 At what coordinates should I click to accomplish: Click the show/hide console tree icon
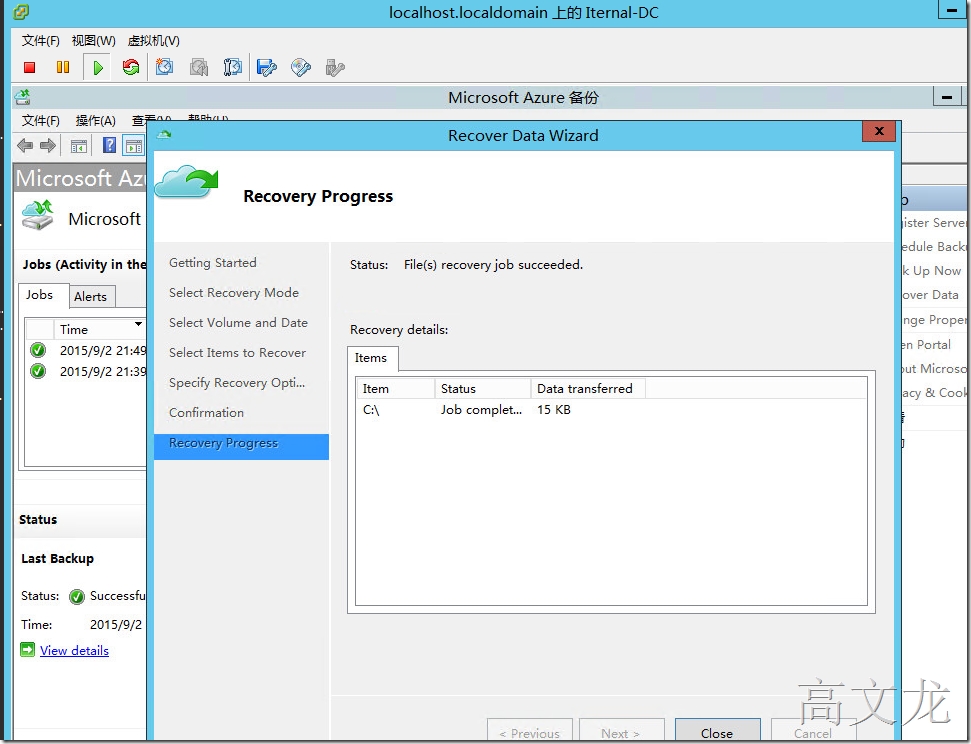pos(79,147)
